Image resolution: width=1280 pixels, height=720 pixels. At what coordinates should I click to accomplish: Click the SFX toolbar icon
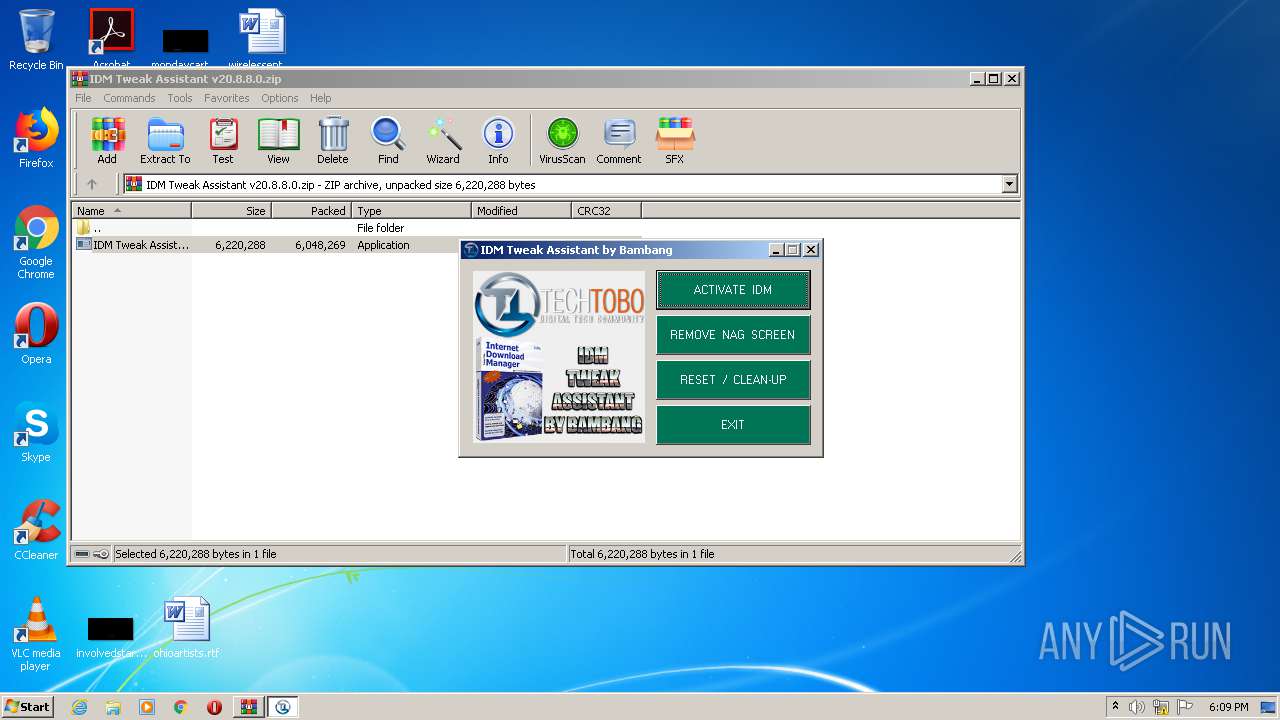coord(675,140)
